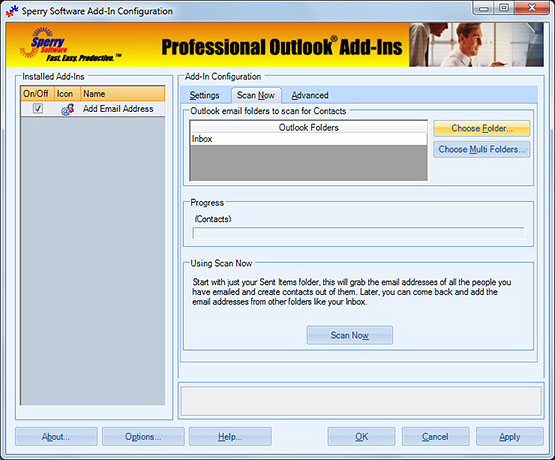Image resolution: width=555 pixels, height=460 pixels.
Task: Select the Inbox row in Outlook Folders
Action: click(x=308, y=139)
